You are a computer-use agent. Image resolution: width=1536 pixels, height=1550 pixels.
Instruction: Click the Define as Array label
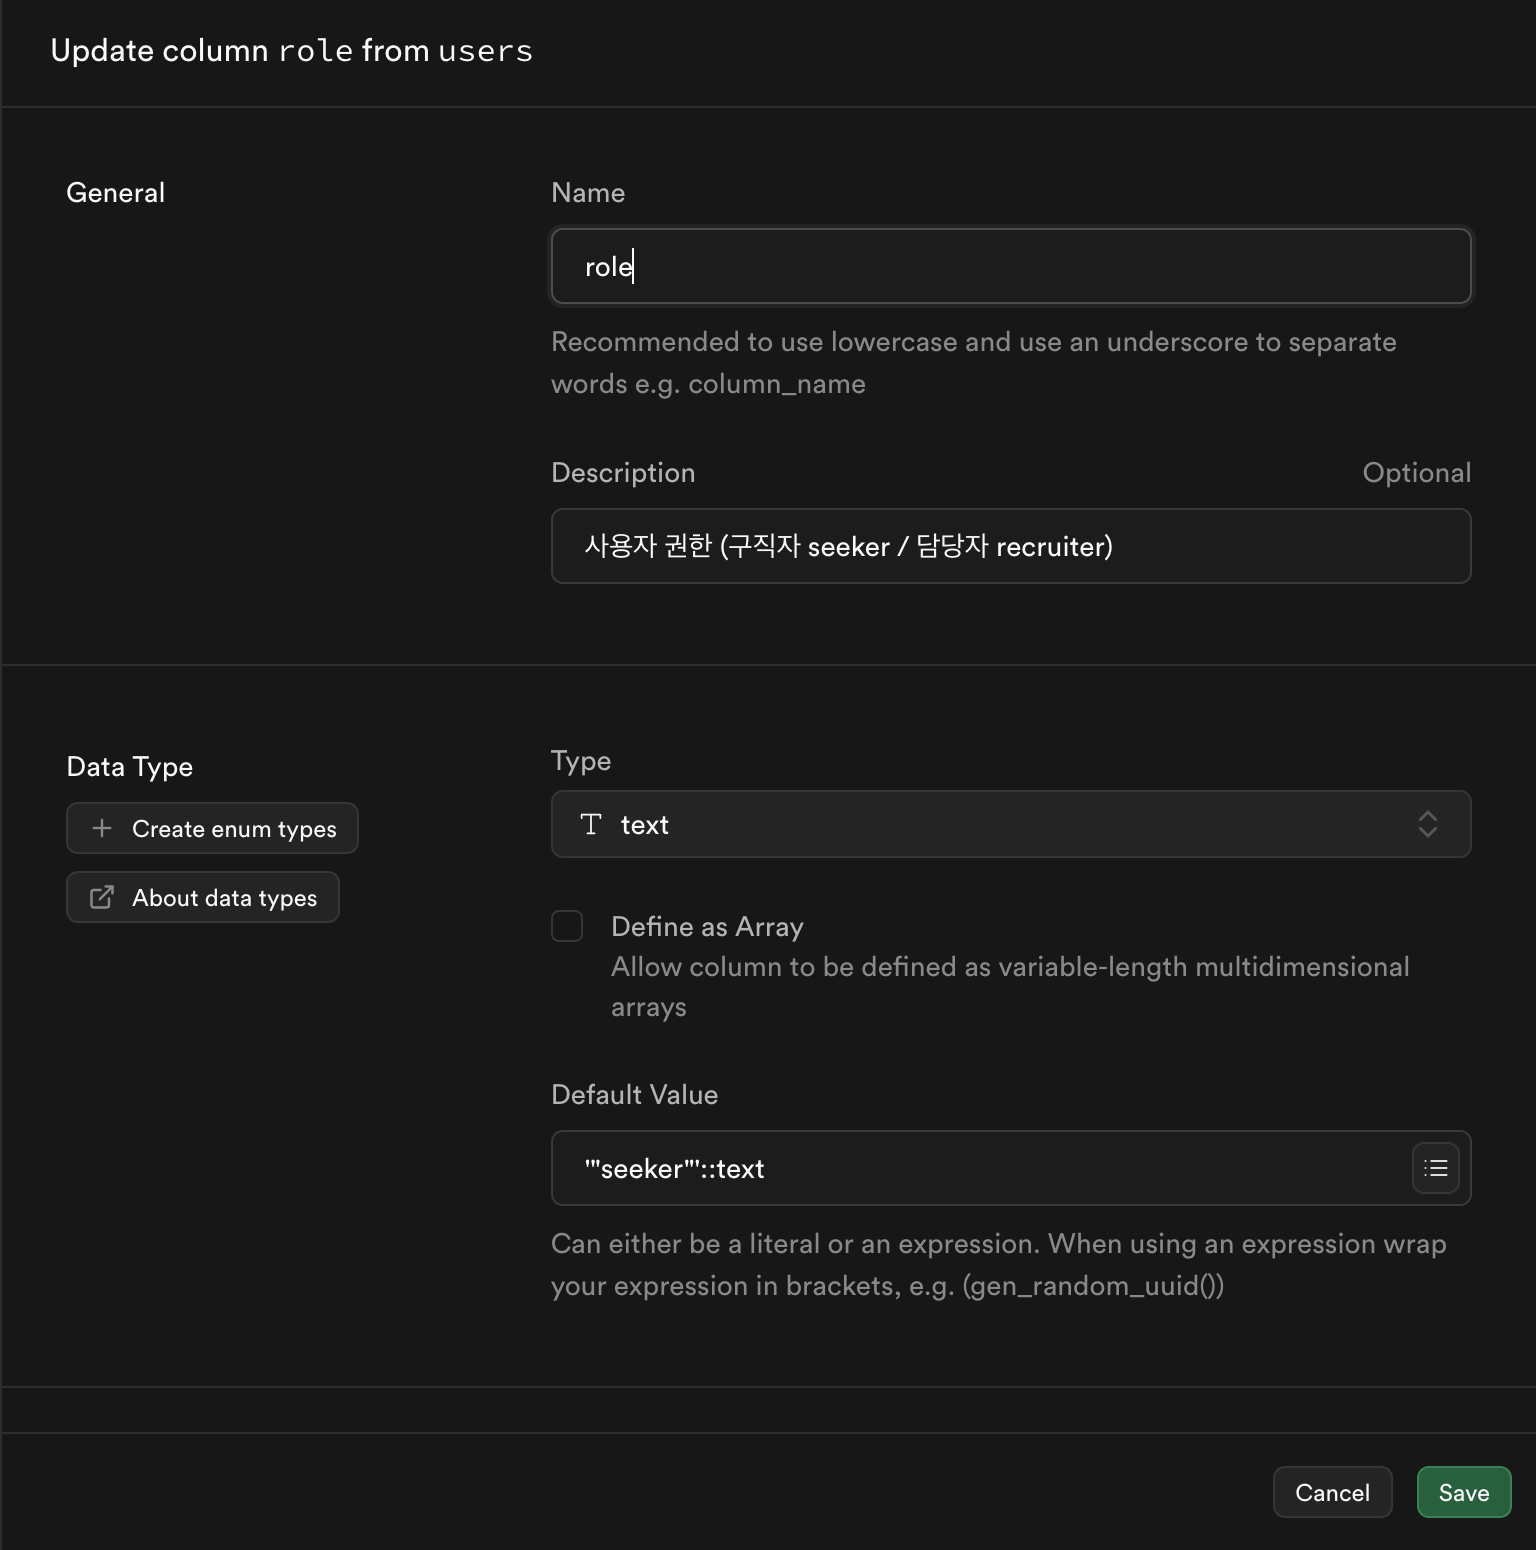pos(707,927)
